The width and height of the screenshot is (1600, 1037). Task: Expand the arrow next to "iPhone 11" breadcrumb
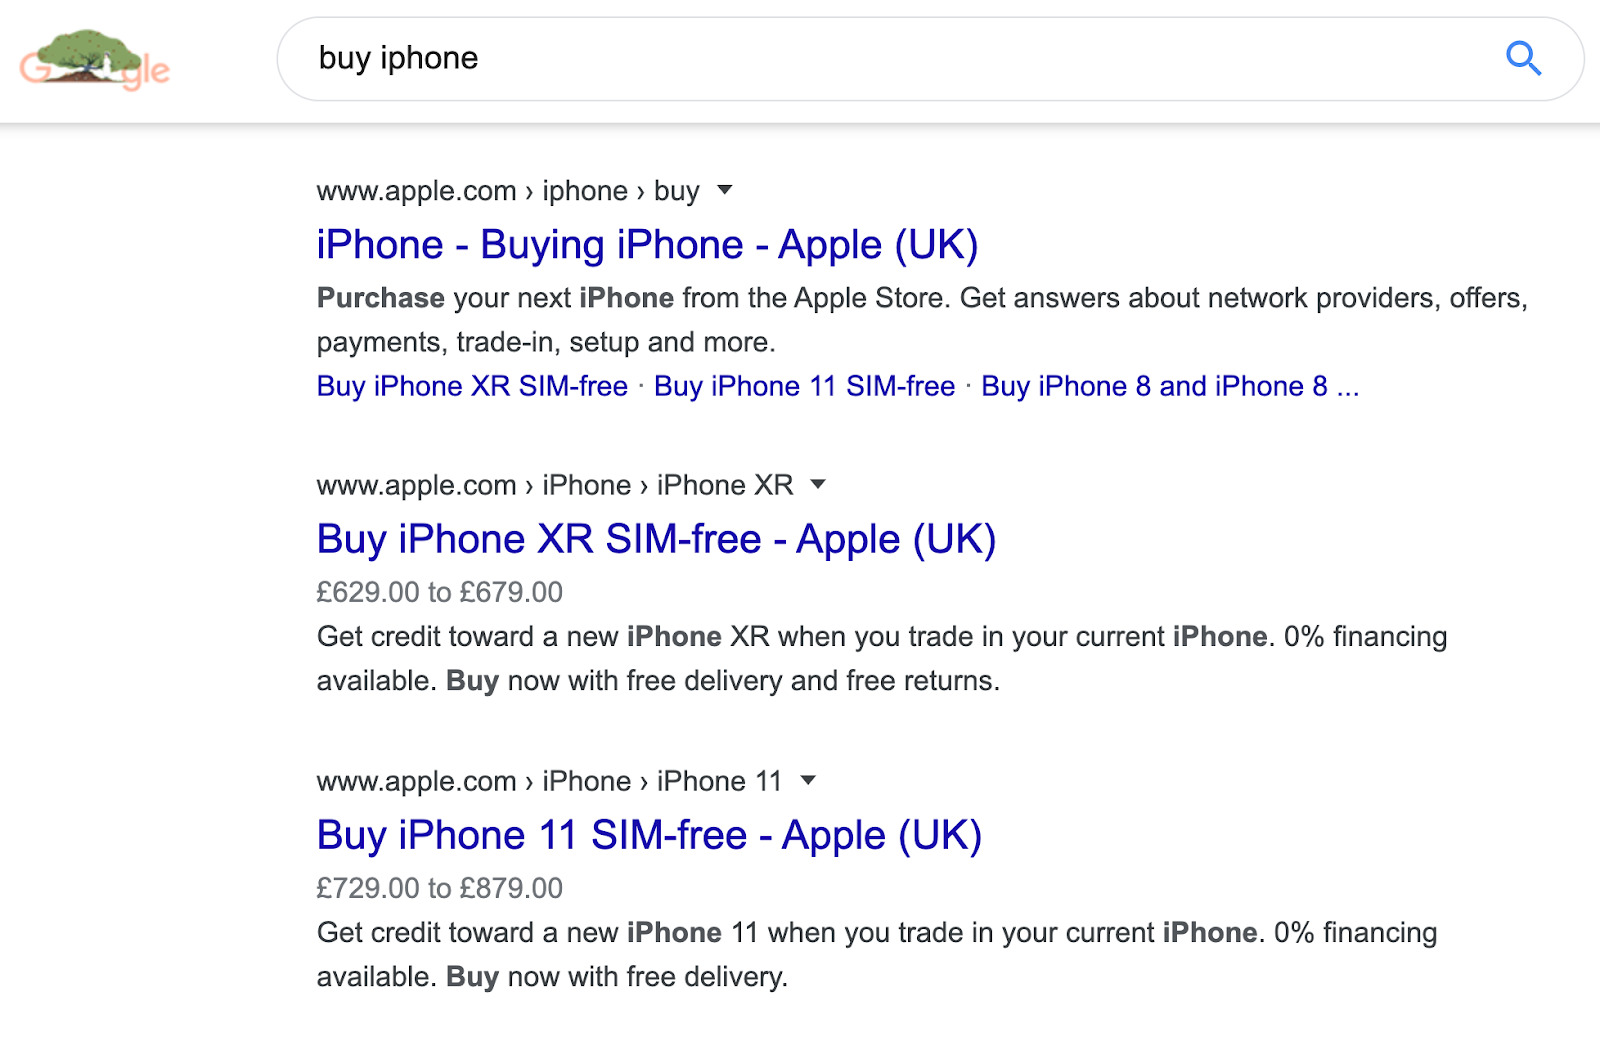click(x=809, y=780)
